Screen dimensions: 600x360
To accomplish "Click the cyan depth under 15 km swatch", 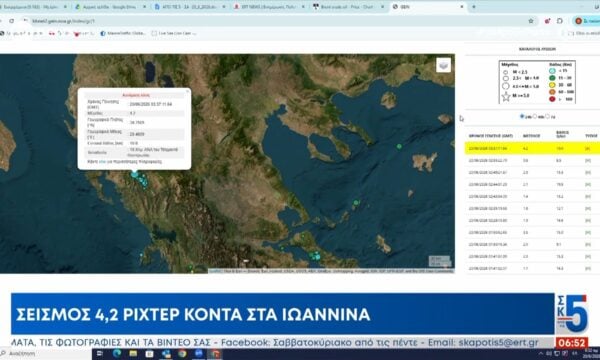I will 552,71.
